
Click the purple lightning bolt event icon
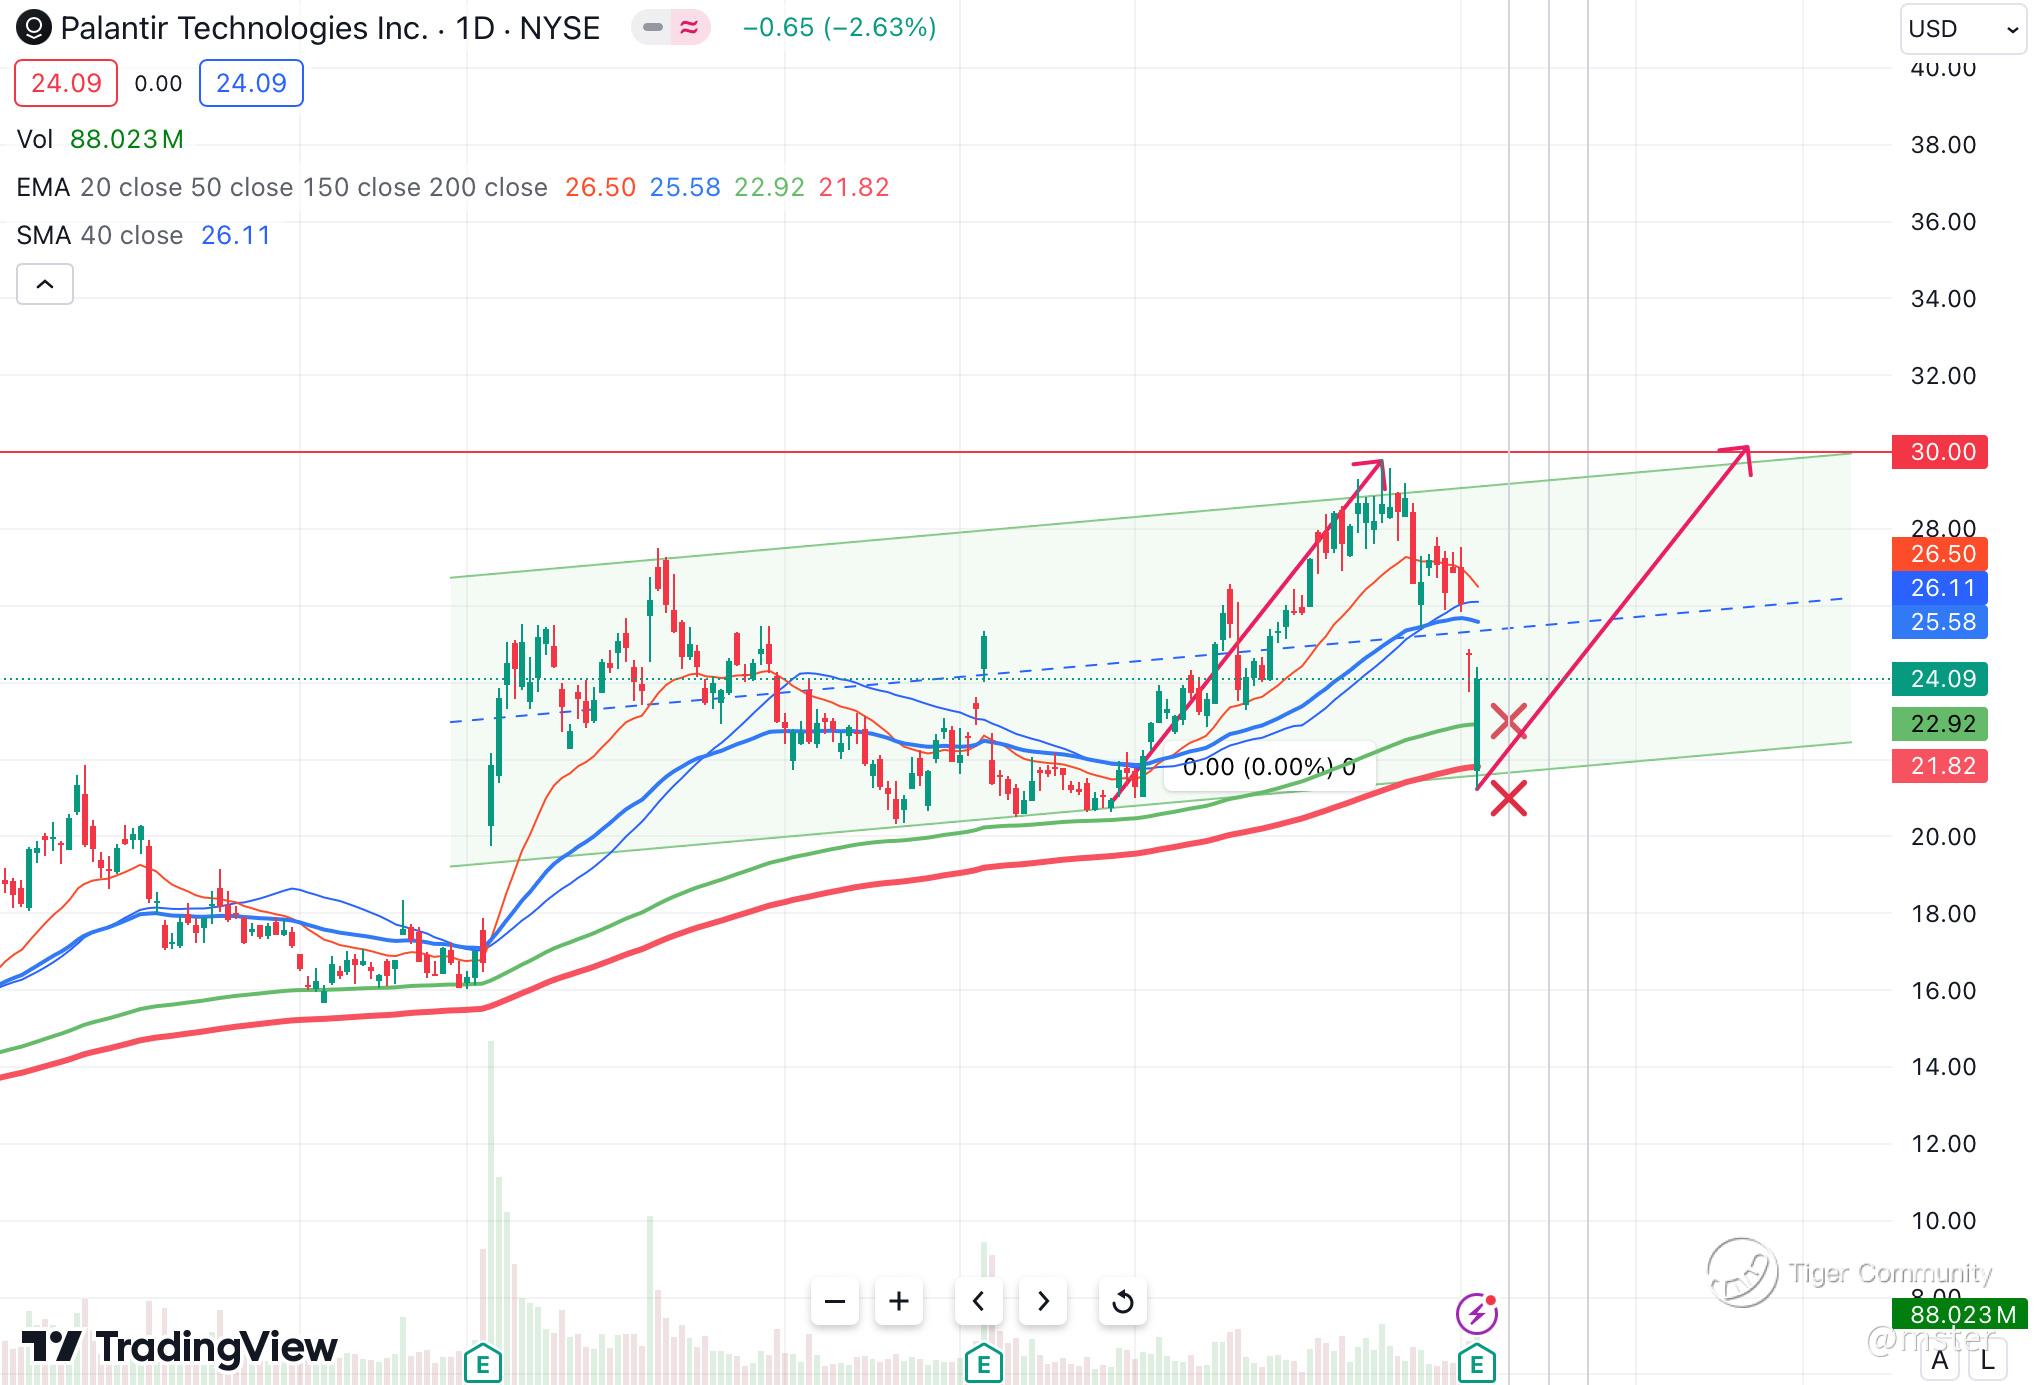[1476, 1314]
